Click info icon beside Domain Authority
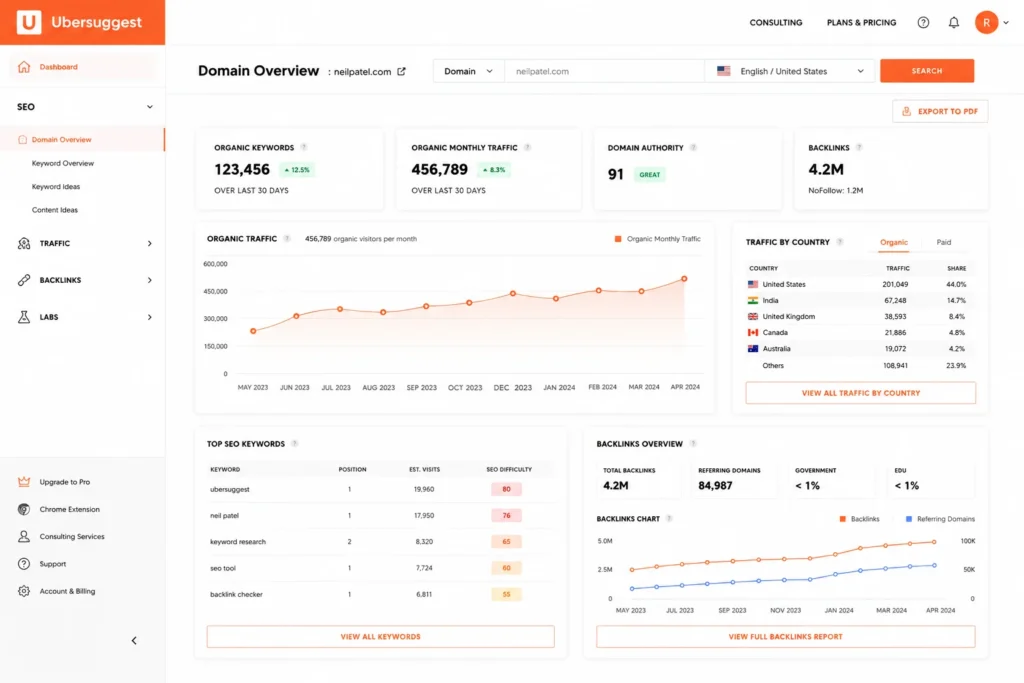The height and width of the screenshot is (683, 1024). [694, 148]
